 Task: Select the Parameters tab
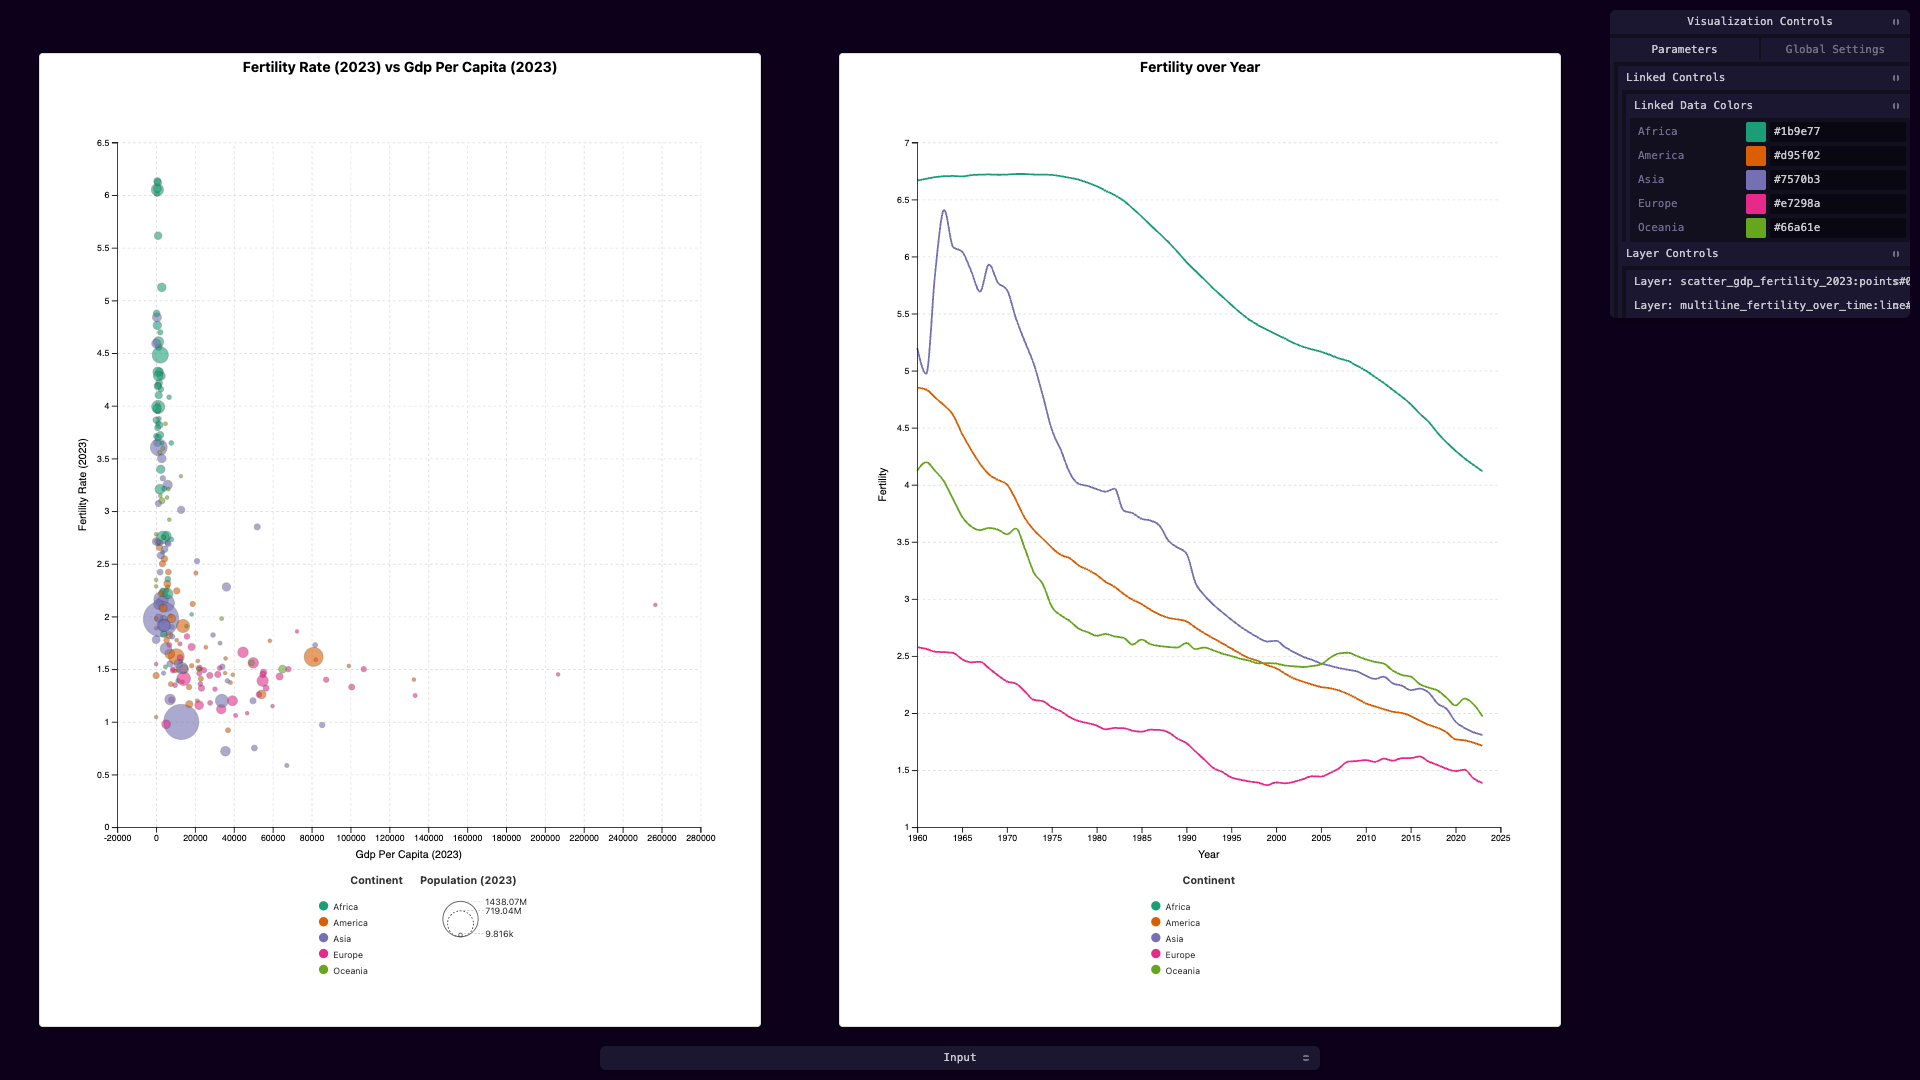(1684, 50)
